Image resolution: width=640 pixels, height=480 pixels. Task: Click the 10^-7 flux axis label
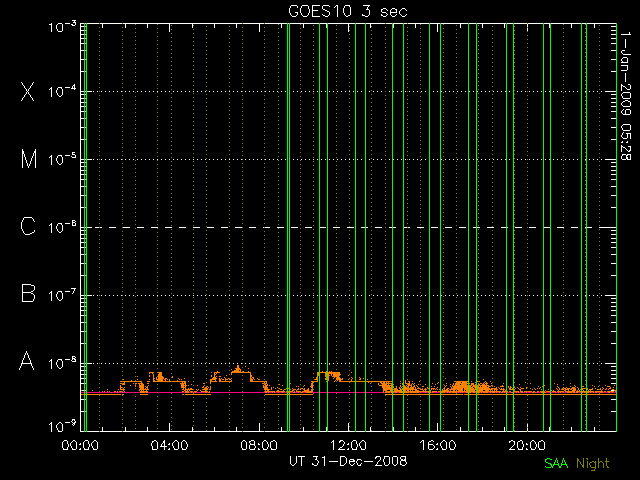[62, 295]
